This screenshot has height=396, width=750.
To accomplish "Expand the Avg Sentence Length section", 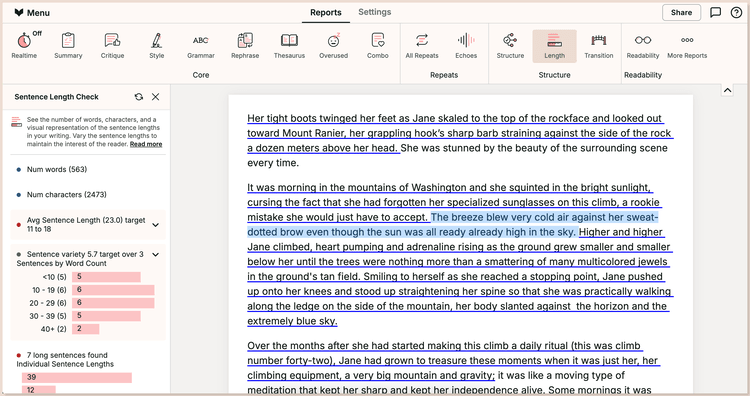I will (155, 224).
